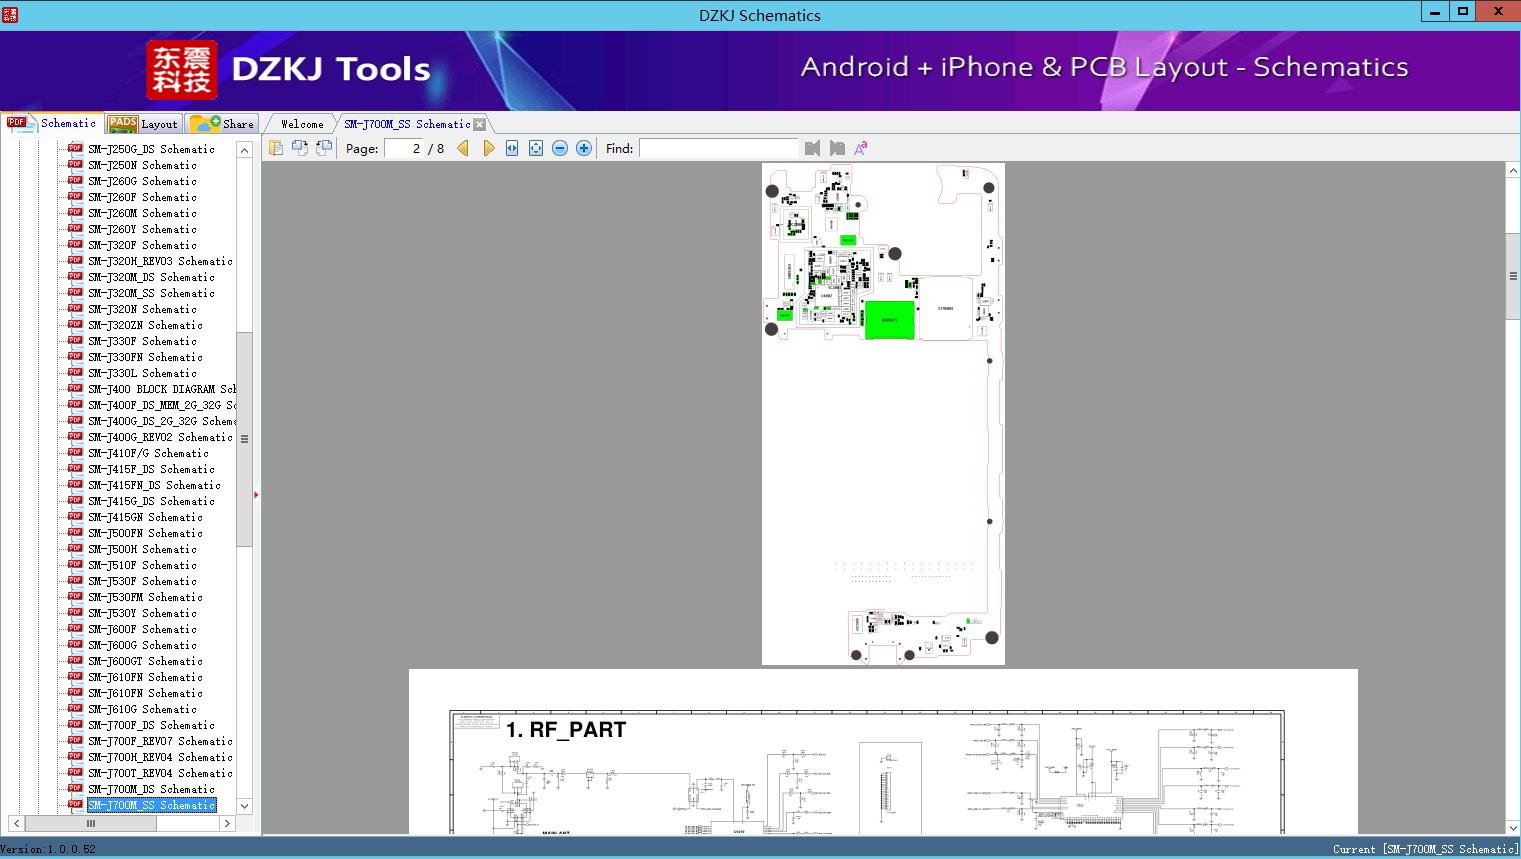
Task: Zoom in on the schematic
Action: click(584, 148)
